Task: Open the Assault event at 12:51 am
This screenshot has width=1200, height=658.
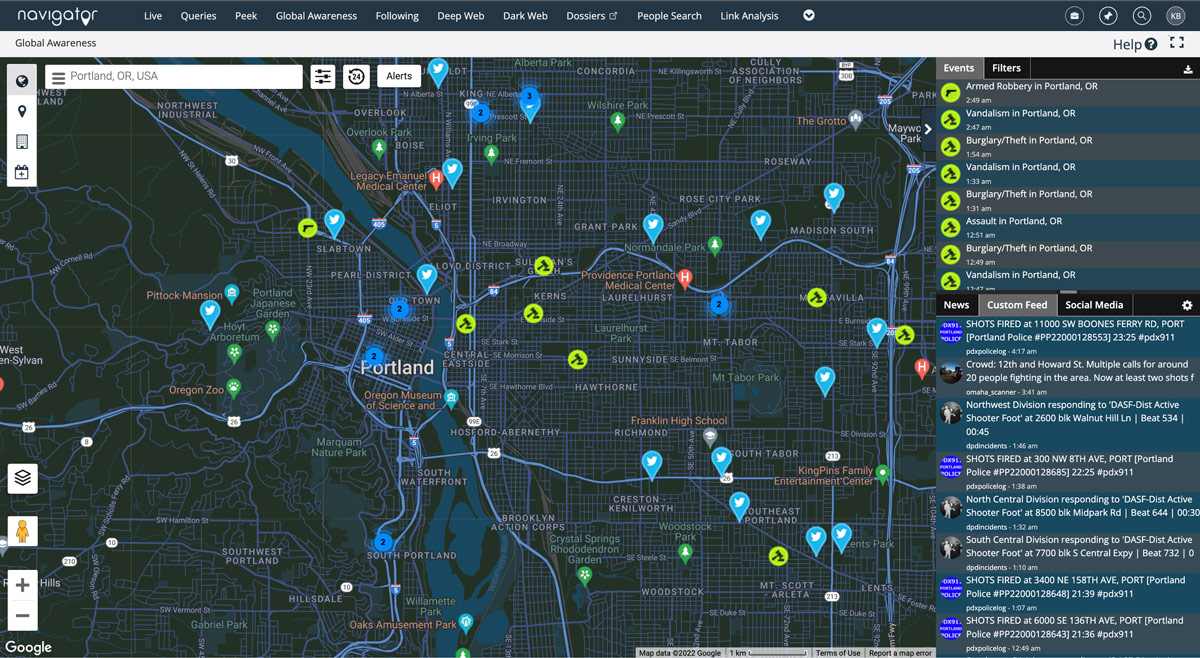Action: pyautogui.click(x=1067, y=227)
